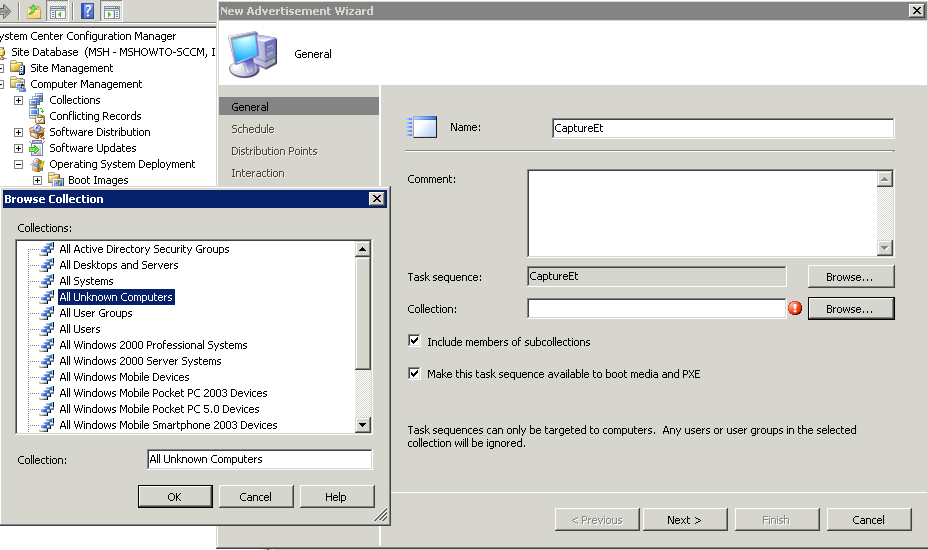The height and width of the screenshot is (550, 928).
Task: Click Comment box scroll down arrow
Action: [x=885, y=247]
